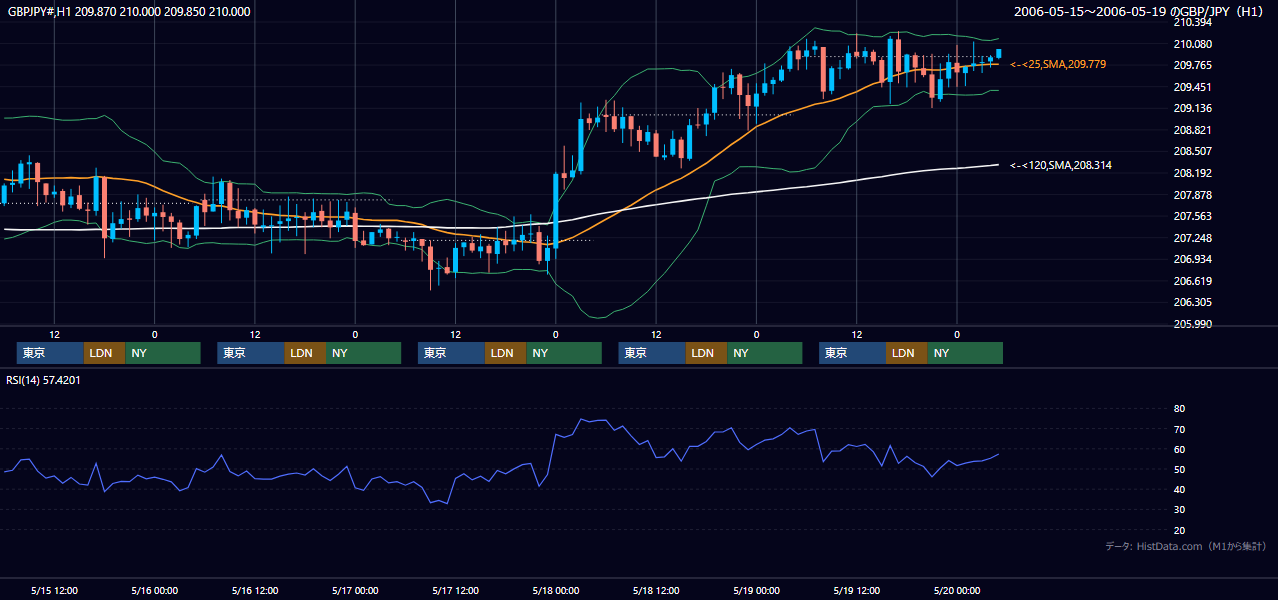Screen dimensions: 1278x600
Task: Click RSI scale value 50
Action: tap(1179, 469)
